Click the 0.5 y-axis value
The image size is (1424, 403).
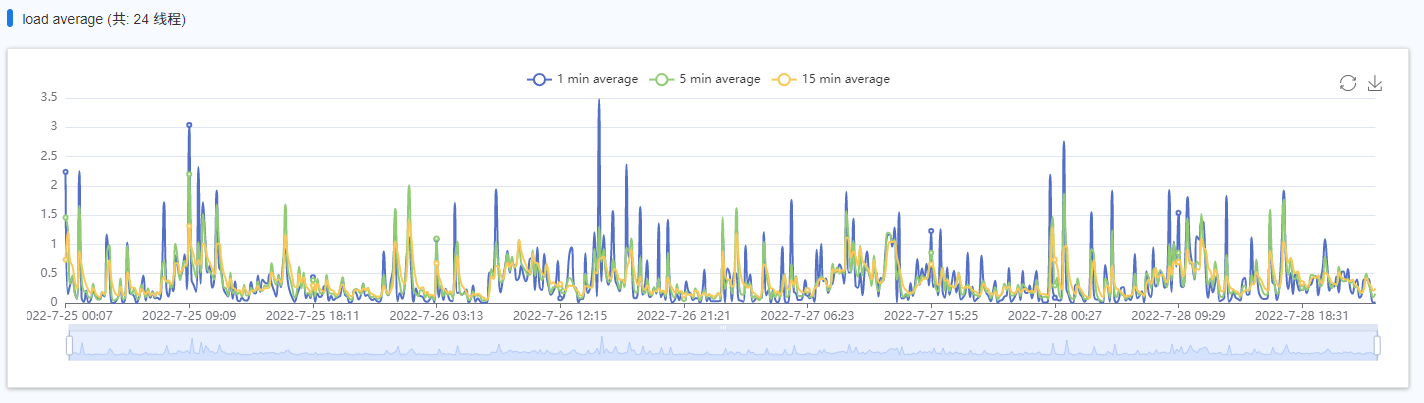[x=48, y=273]
